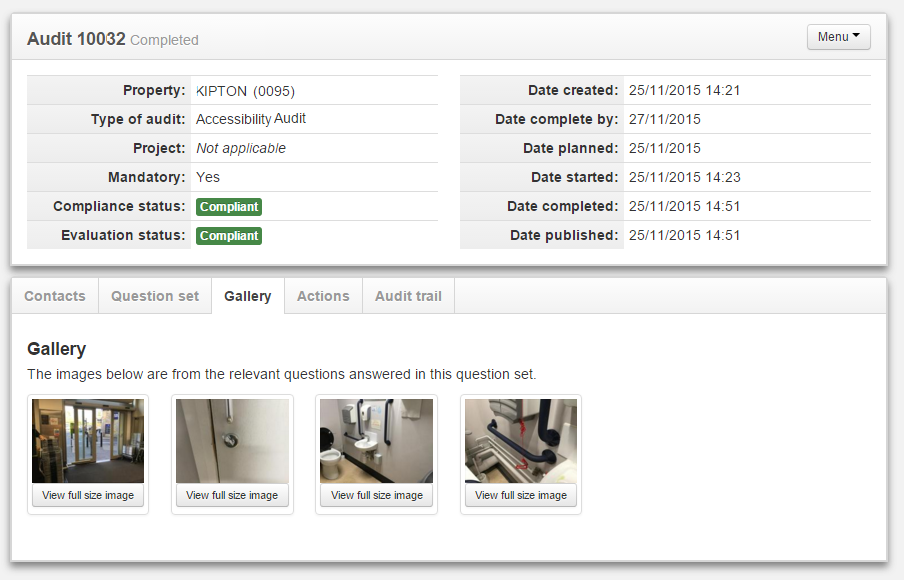The image size is (904, 580).
Task: Show the Audit trail tab
Action: pyautogui.click(x=408, y=296)
